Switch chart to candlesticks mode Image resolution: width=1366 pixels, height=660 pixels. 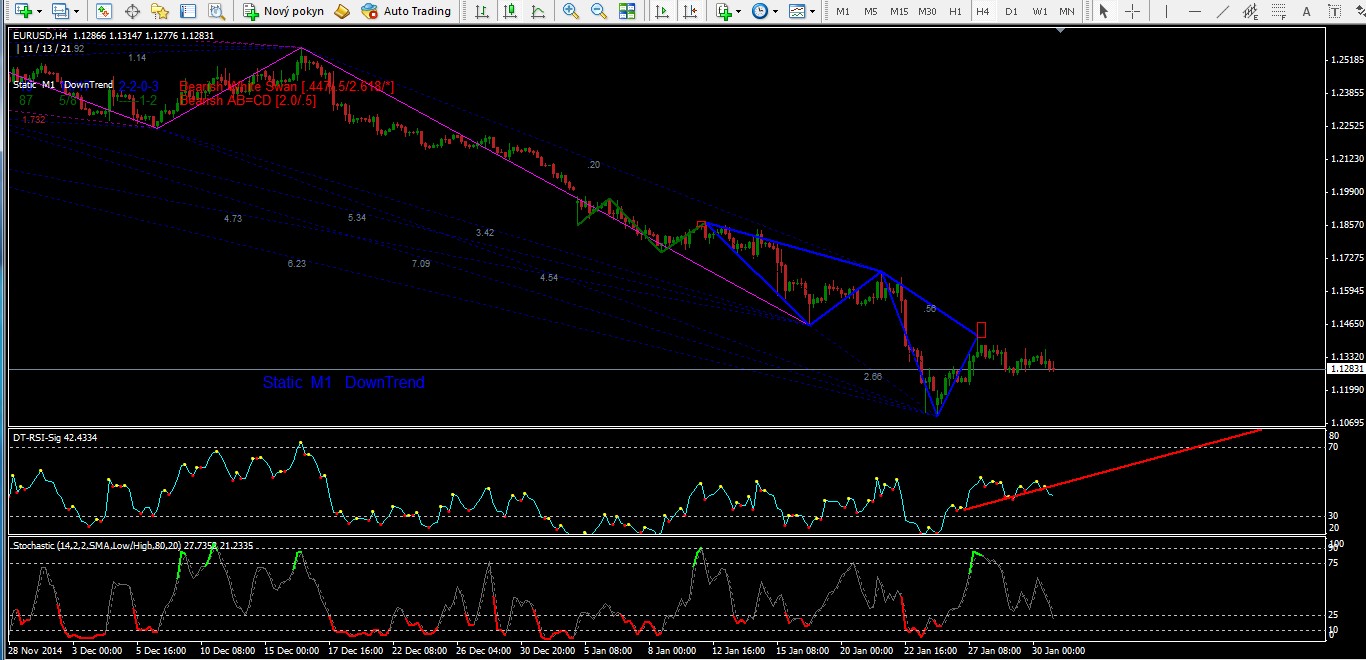pos(510,11)
